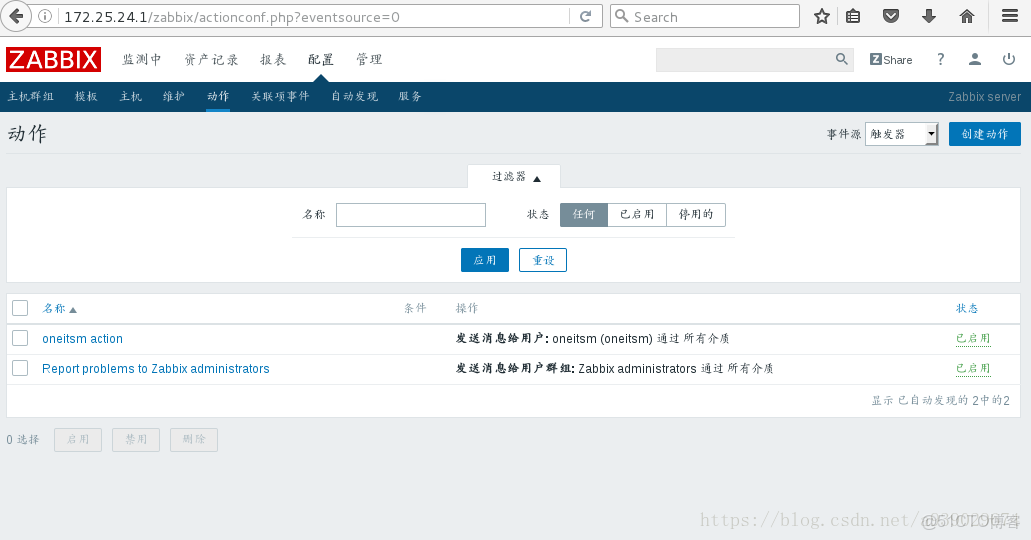The width and height of the screenshot is (1031, 540).
Task: Open the 资产记录 top menu
Action: point(211,59)
